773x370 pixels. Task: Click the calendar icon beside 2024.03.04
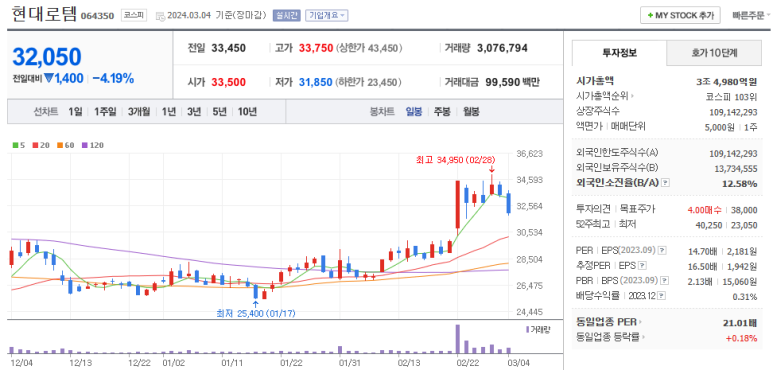160,16
